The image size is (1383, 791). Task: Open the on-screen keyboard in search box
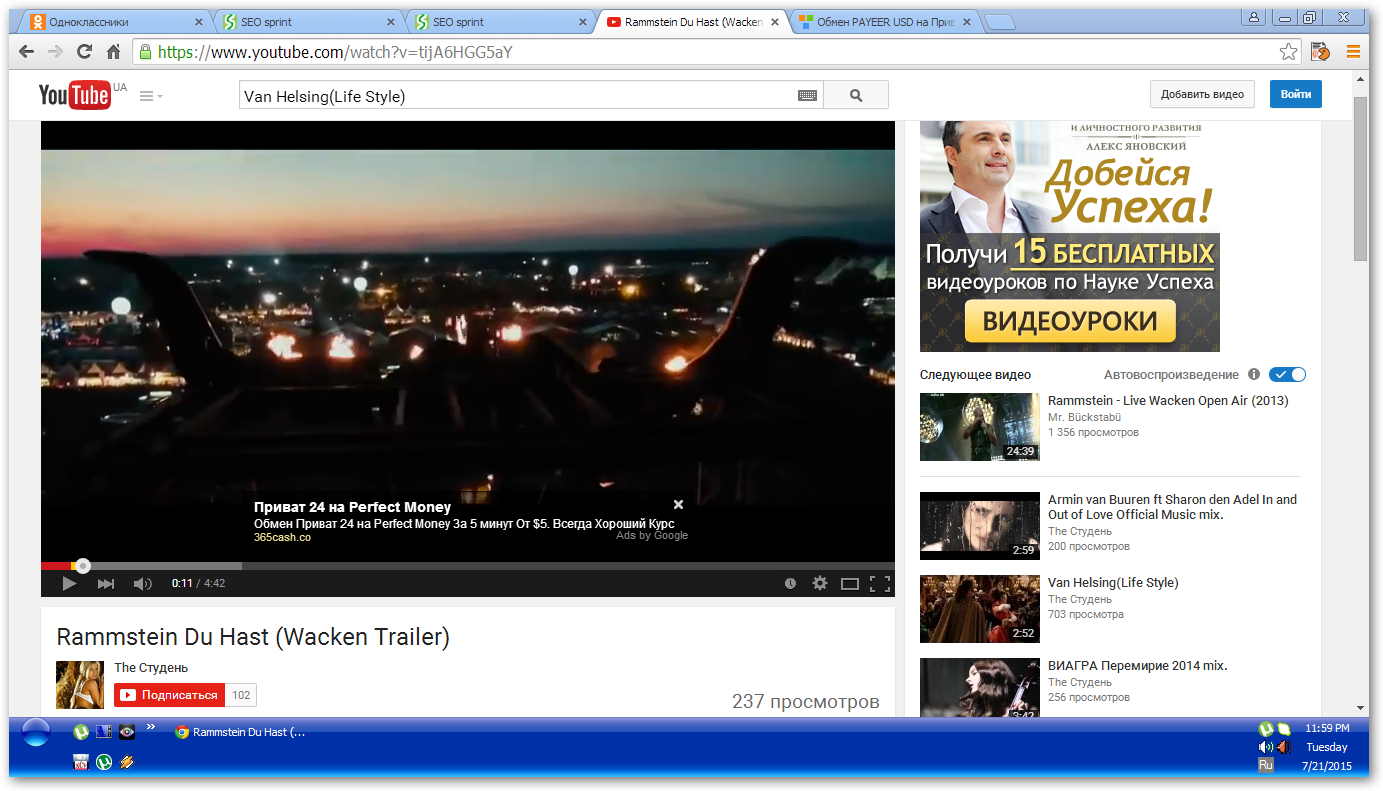(807, 96)
